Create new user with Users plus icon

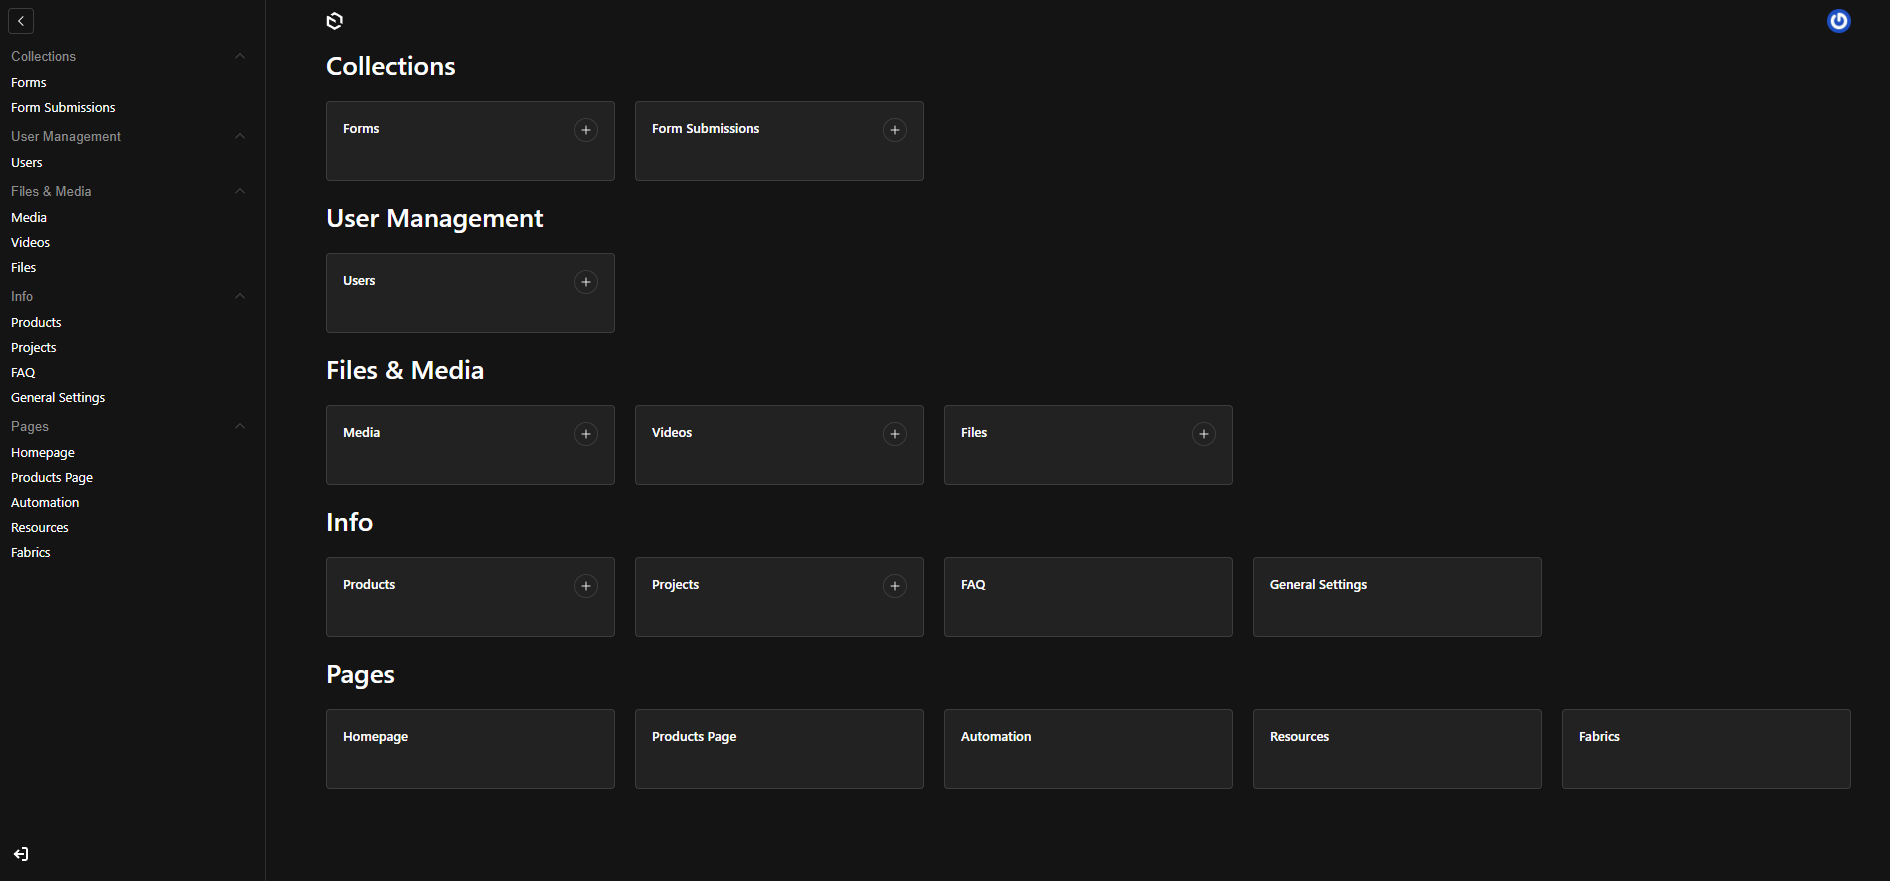586,282
